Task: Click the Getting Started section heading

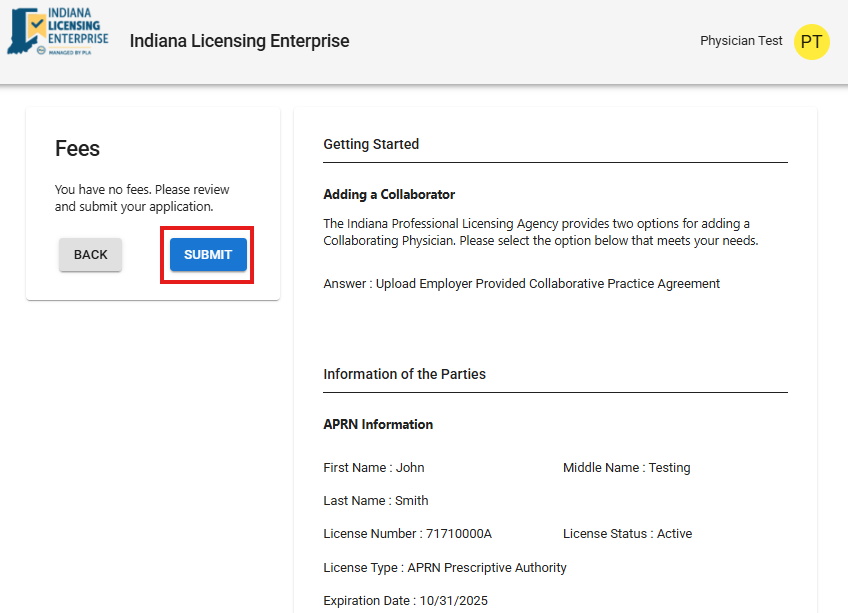Action: tap(371, 144)
